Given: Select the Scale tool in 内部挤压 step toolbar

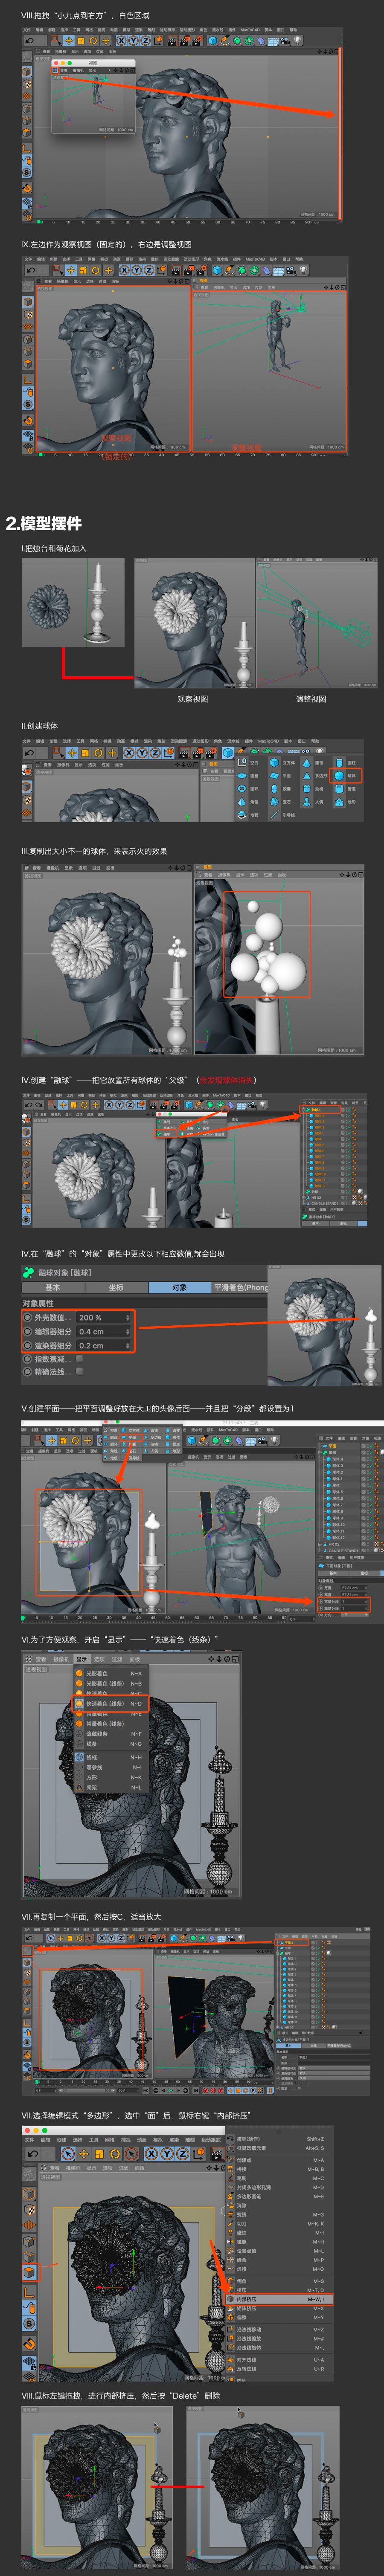Looking at the screenshot, I should pyautogui.click(x=99, y=2153).
